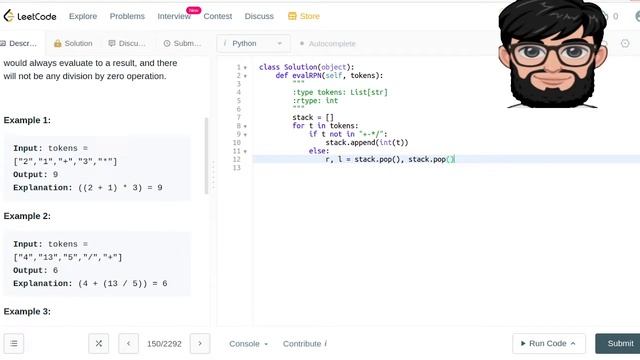This screenshot has height=360, width=640.
Task: Collapse the class Solution fold arrow on line 1
Action: (245, 67)
